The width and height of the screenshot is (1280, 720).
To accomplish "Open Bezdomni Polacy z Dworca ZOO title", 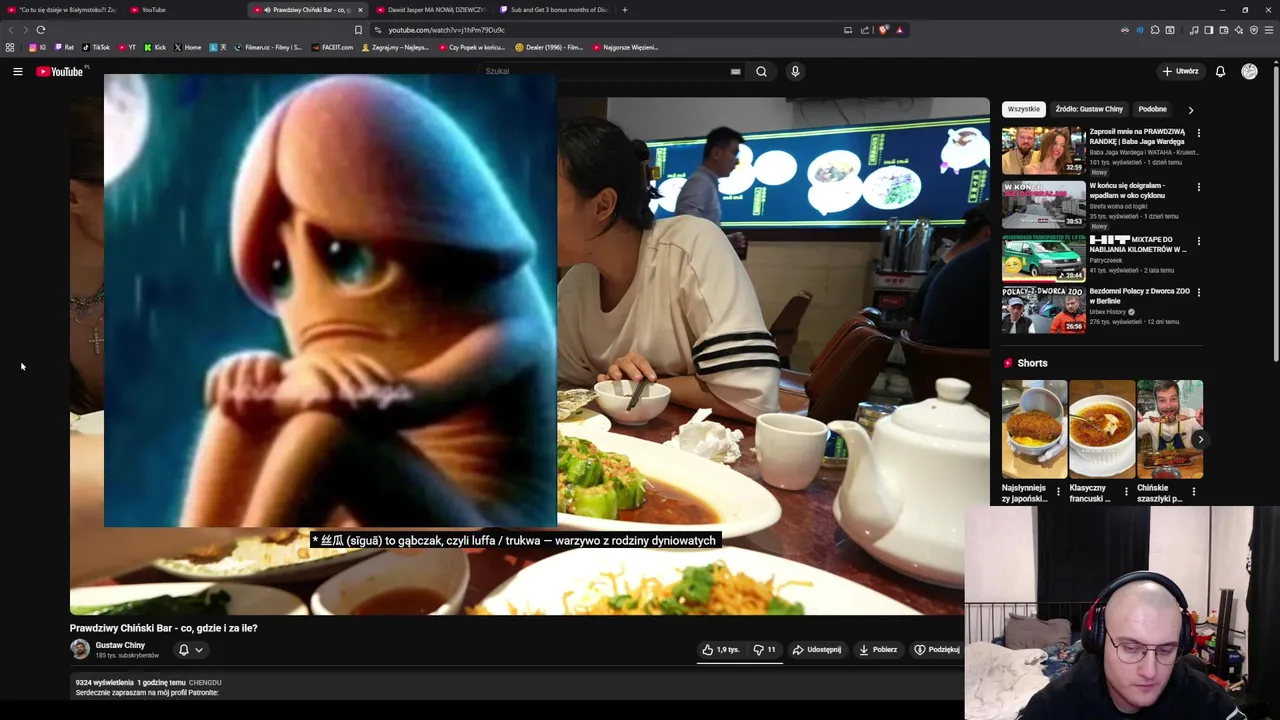I will pyautogui.click(x=1140, y=296).
